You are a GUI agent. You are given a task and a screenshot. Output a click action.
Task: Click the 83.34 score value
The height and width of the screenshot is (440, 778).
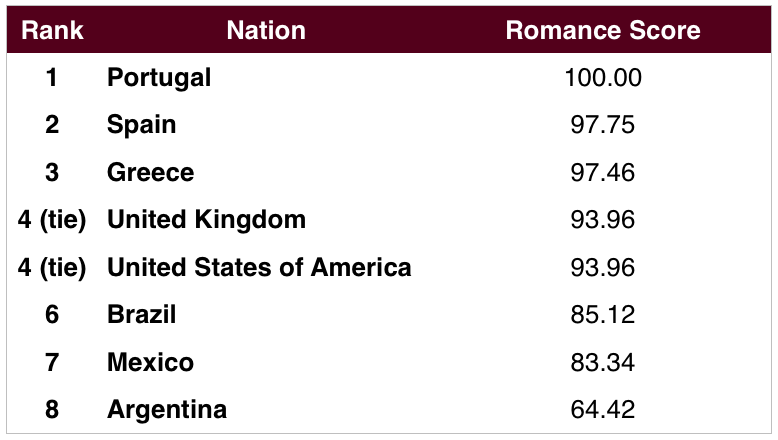click(x=603, y=362)
